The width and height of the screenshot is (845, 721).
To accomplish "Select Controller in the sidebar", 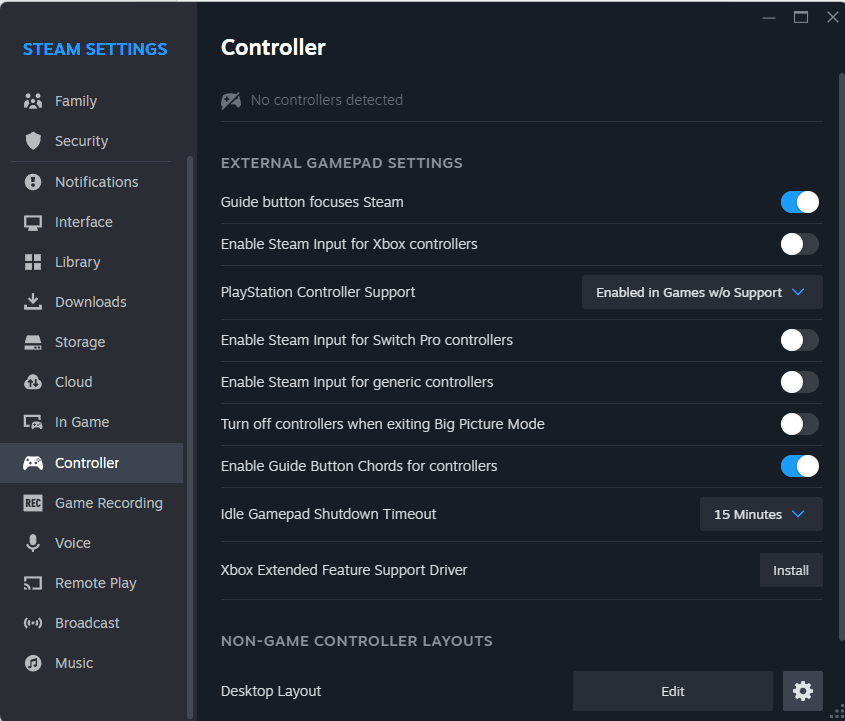I will coord(92,463).
